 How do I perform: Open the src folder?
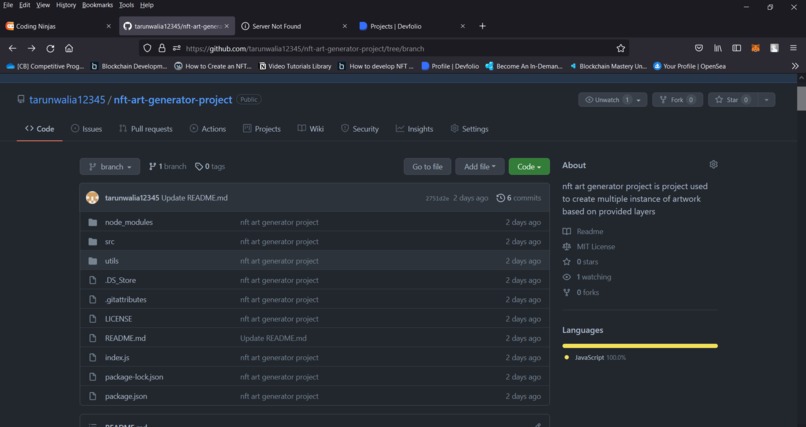click(x=109, y=242)
